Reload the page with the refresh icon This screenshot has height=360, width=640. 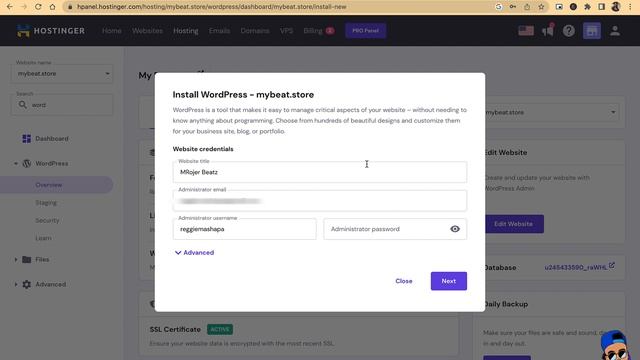click(x=38, y=7)
